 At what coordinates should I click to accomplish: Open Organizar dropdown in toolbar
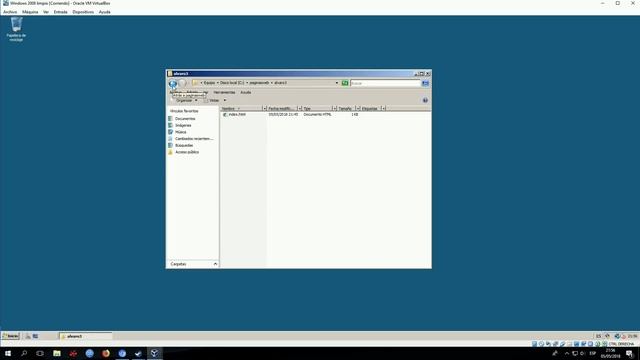187,100
